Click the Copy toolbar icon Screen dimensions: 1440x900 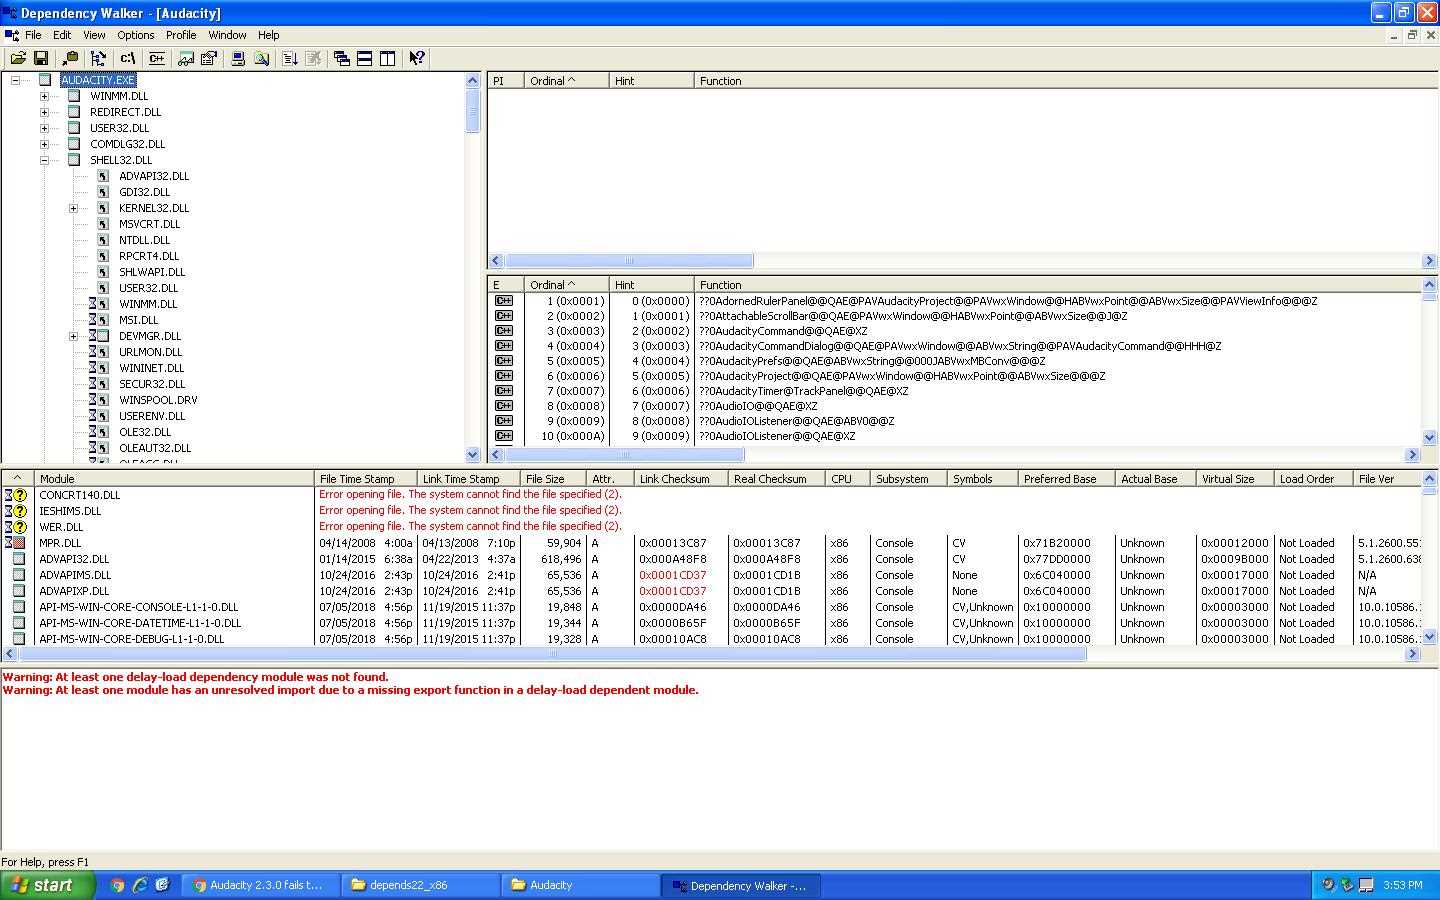[x=70, y=58]
